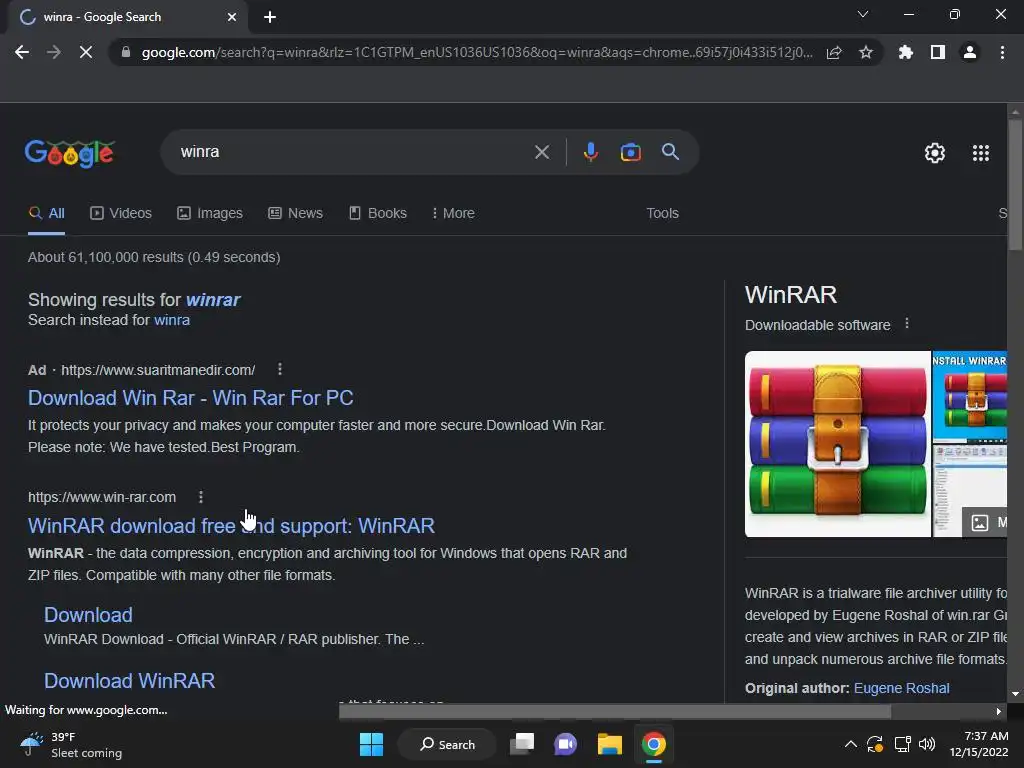Image resolution: width=1024 pixels, height=768 pixels.
Task: Open WinRAR download free and support
Action: 231,526
